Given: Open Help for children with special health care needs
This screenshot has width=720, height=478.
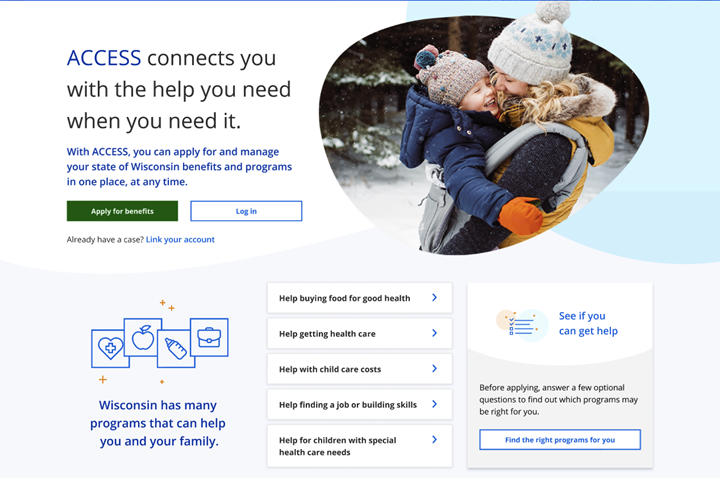Looking at the screenshot, I should 360,446.
